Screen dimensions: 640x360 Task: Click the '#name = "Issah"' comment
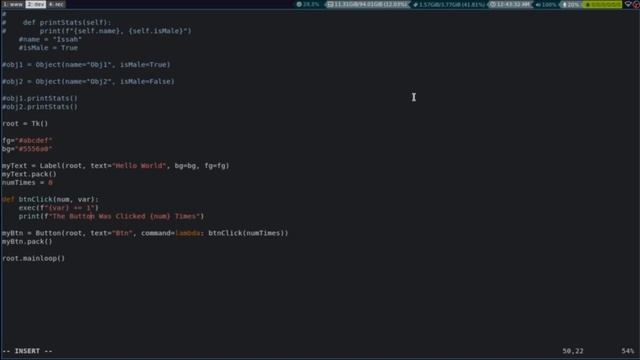(x=50, y=40)
